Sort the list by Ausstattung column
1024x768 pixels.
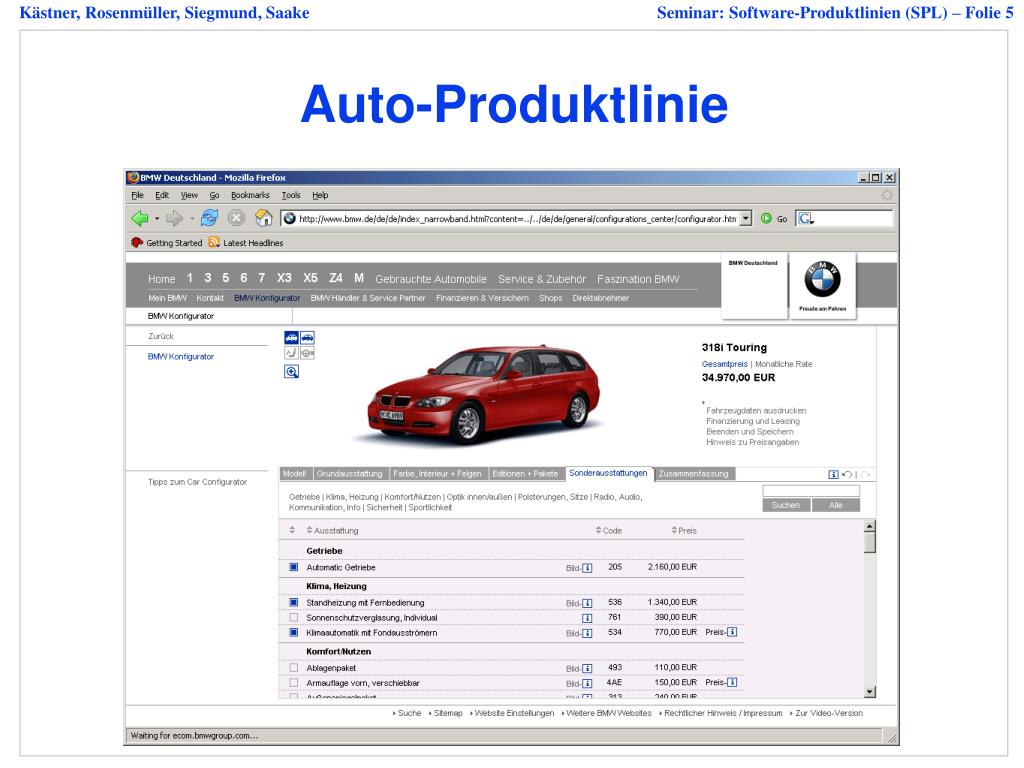pyautogui.click(x=332, y=530)
